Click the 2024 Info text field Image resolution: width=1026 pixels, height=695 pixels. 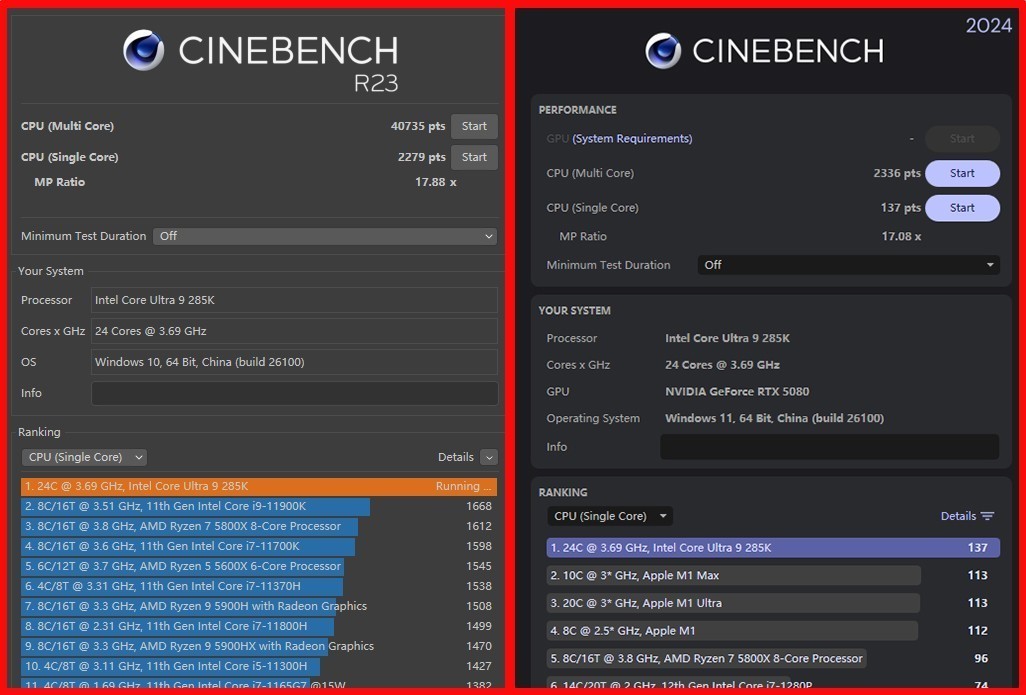click(x=829, y=447)
